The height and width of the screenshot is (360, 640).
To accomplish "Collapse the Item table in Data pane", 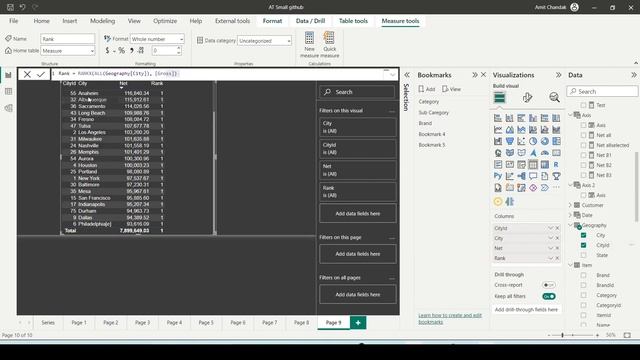I will click(x=570, y=265).
